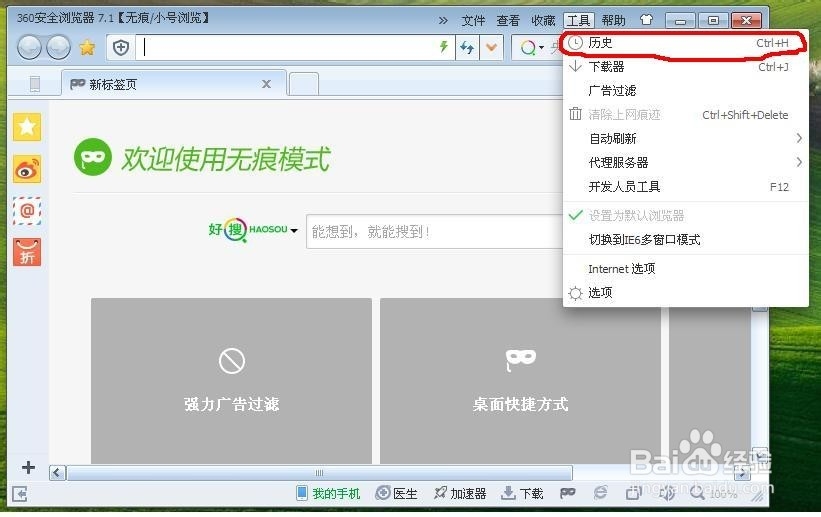Expand the hidden menu chevron
821x517 pixels.
tap(443, 20)
